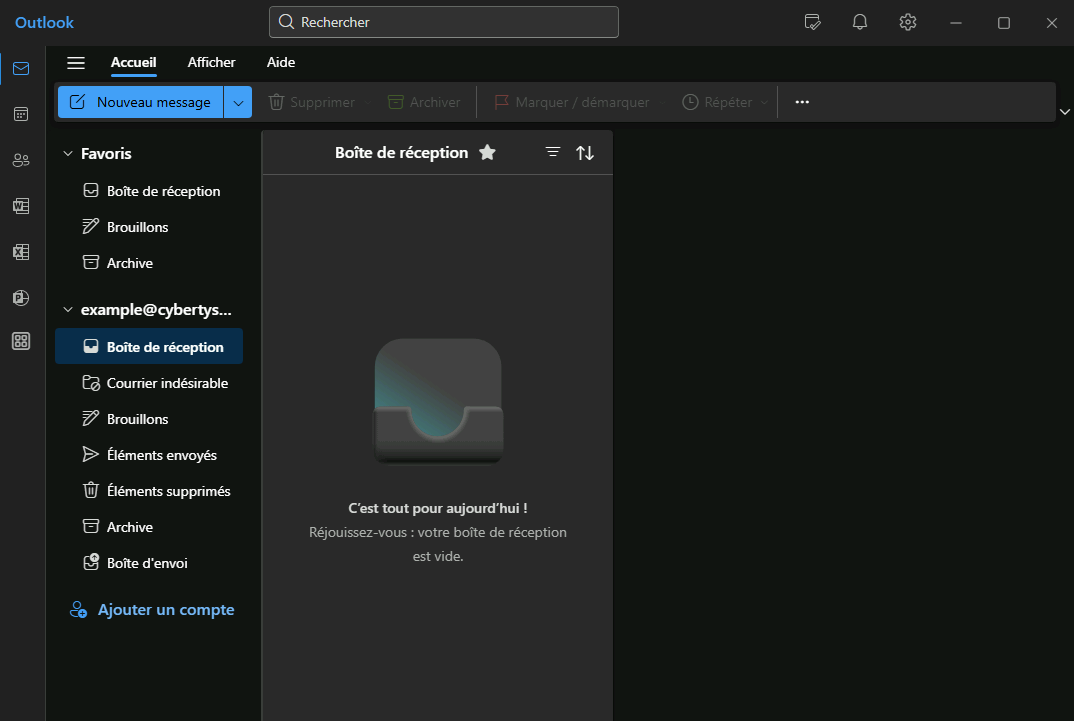Image resolution: width=1074 pixels, height=721 pixels.
Task: Launch Excel from the sidebar
Action: pos(21,252)
